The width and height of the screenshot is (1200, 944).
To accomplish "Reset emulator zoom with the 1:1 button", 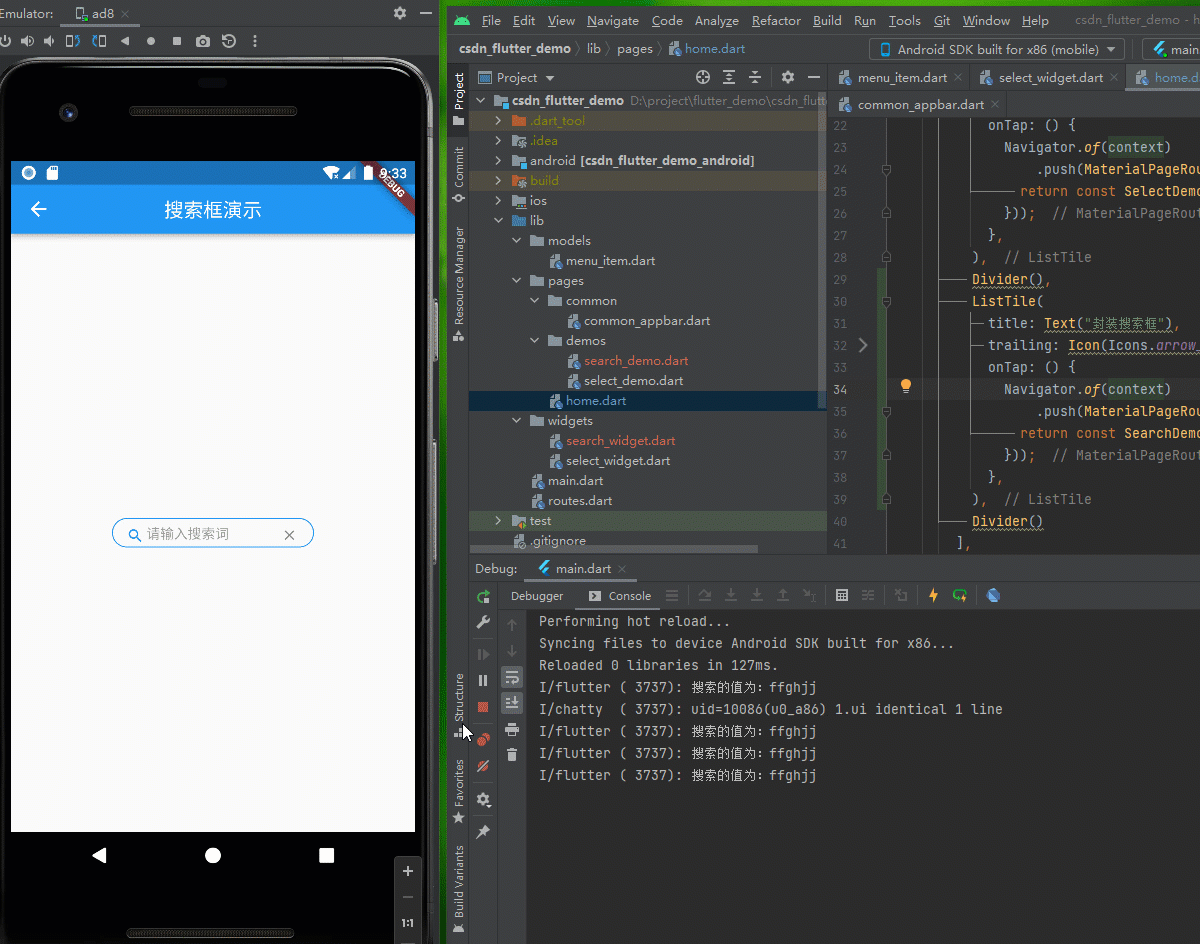I will point(407,923).
